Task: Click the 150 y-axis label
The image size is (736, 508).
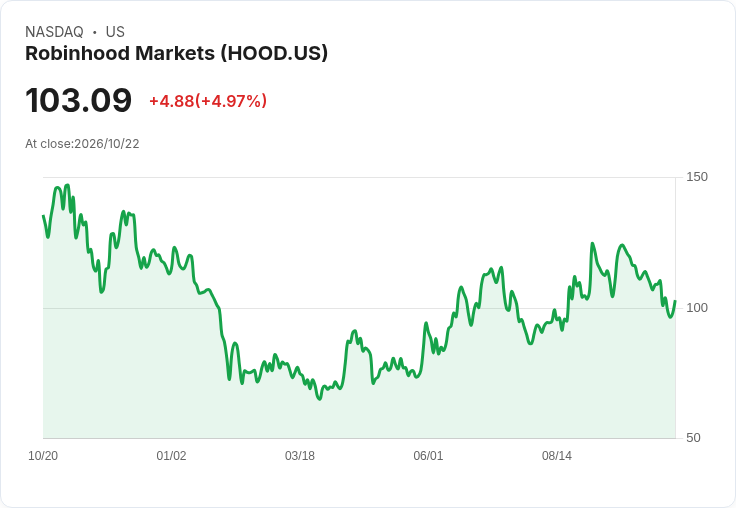Action: coord(697,177)
